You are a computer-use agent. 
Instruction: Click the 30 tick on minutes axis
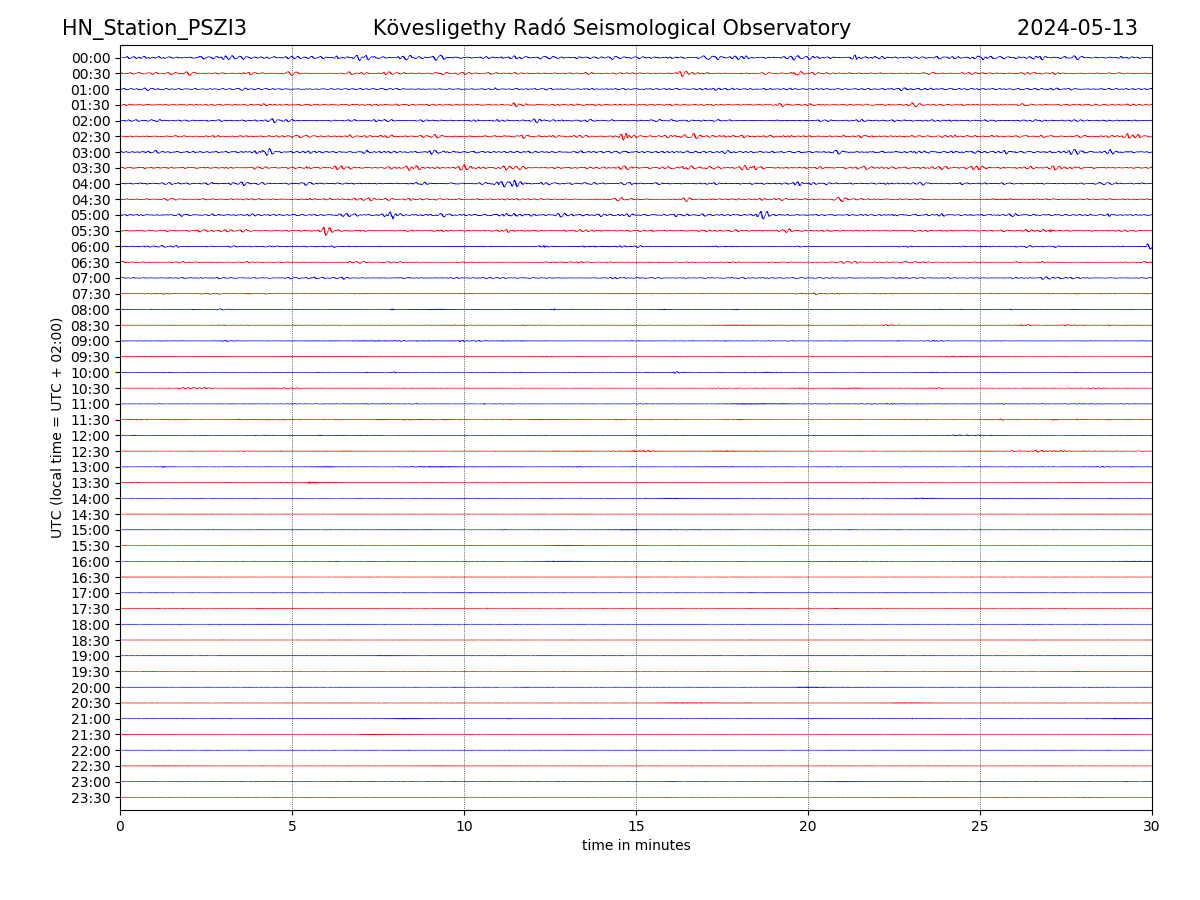click(x=1152, y=827)
